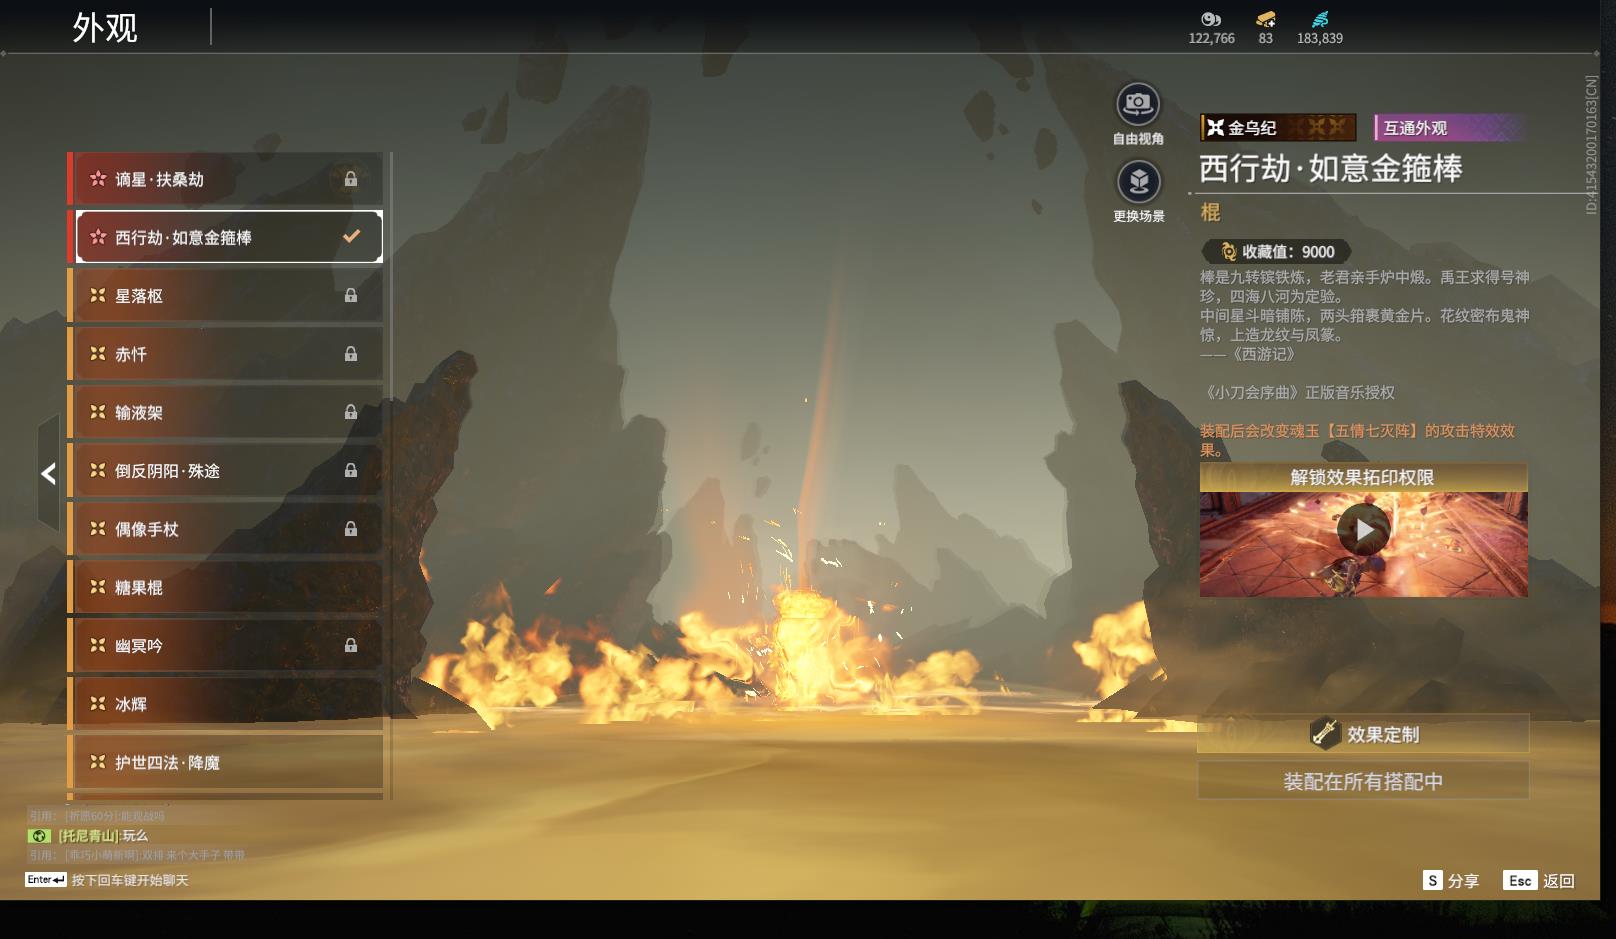Click 装配在所有搭配中 button
This screenshot has height=939, width=1616.
point(1363,781)
